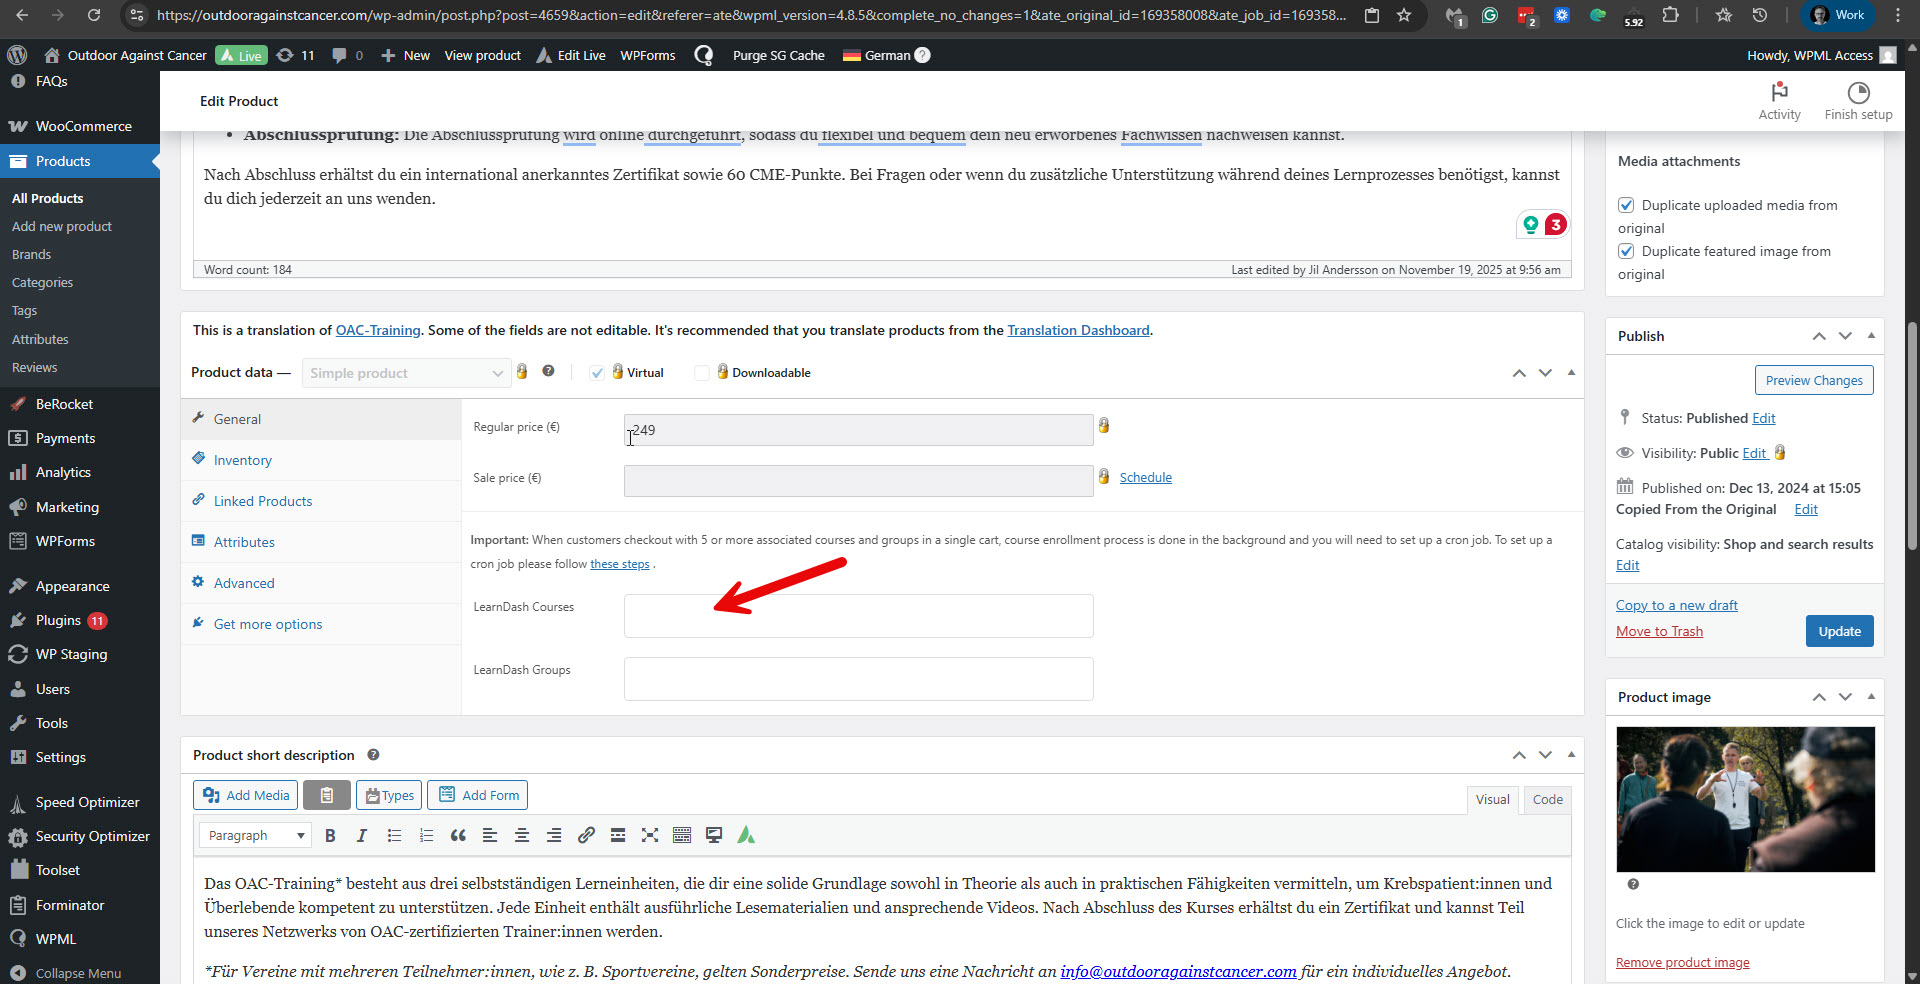This screenshot has width=1920, height=984.
Task: Click the Italic formatting icon
Action: tap(362, 836)
